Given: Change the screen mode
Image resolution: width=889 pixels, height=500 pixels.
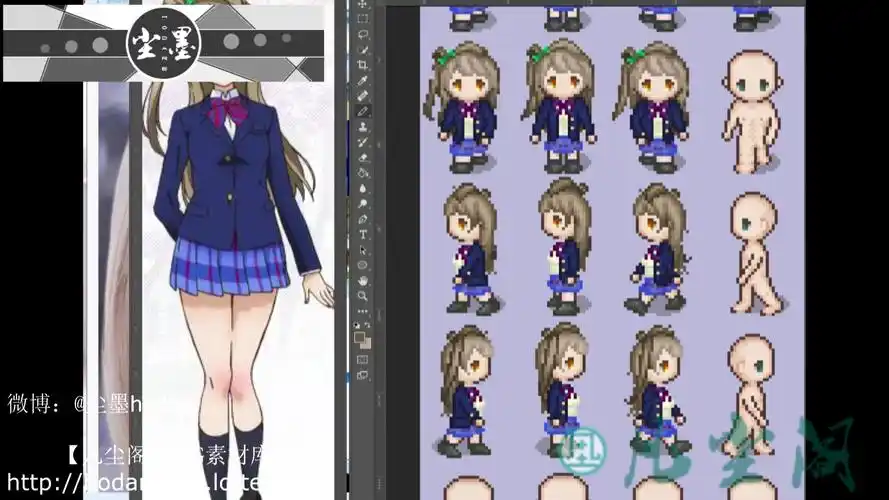Looking at the screenshot, I should tap(363, 375).
